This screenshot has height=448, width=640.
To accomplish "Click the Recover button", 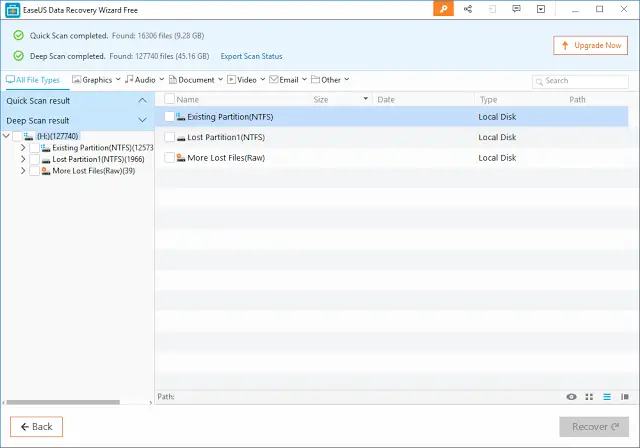I will tap(594, 427).
